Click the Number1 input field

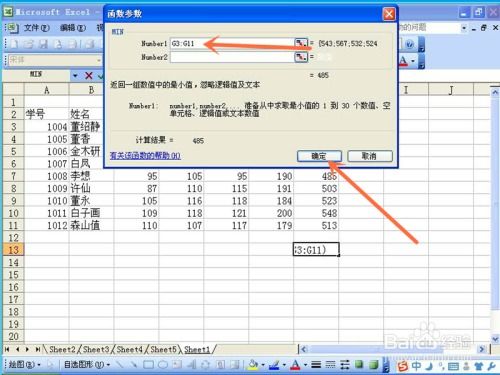coord(232,43)
